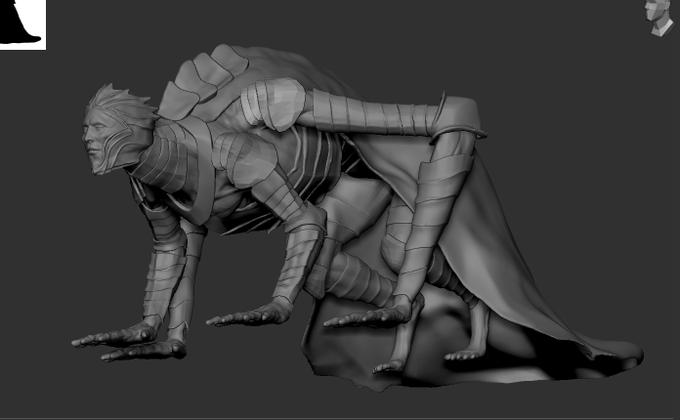Click the silhouette thumbnail preview
The image size is (680, 420).
[23, 25]
